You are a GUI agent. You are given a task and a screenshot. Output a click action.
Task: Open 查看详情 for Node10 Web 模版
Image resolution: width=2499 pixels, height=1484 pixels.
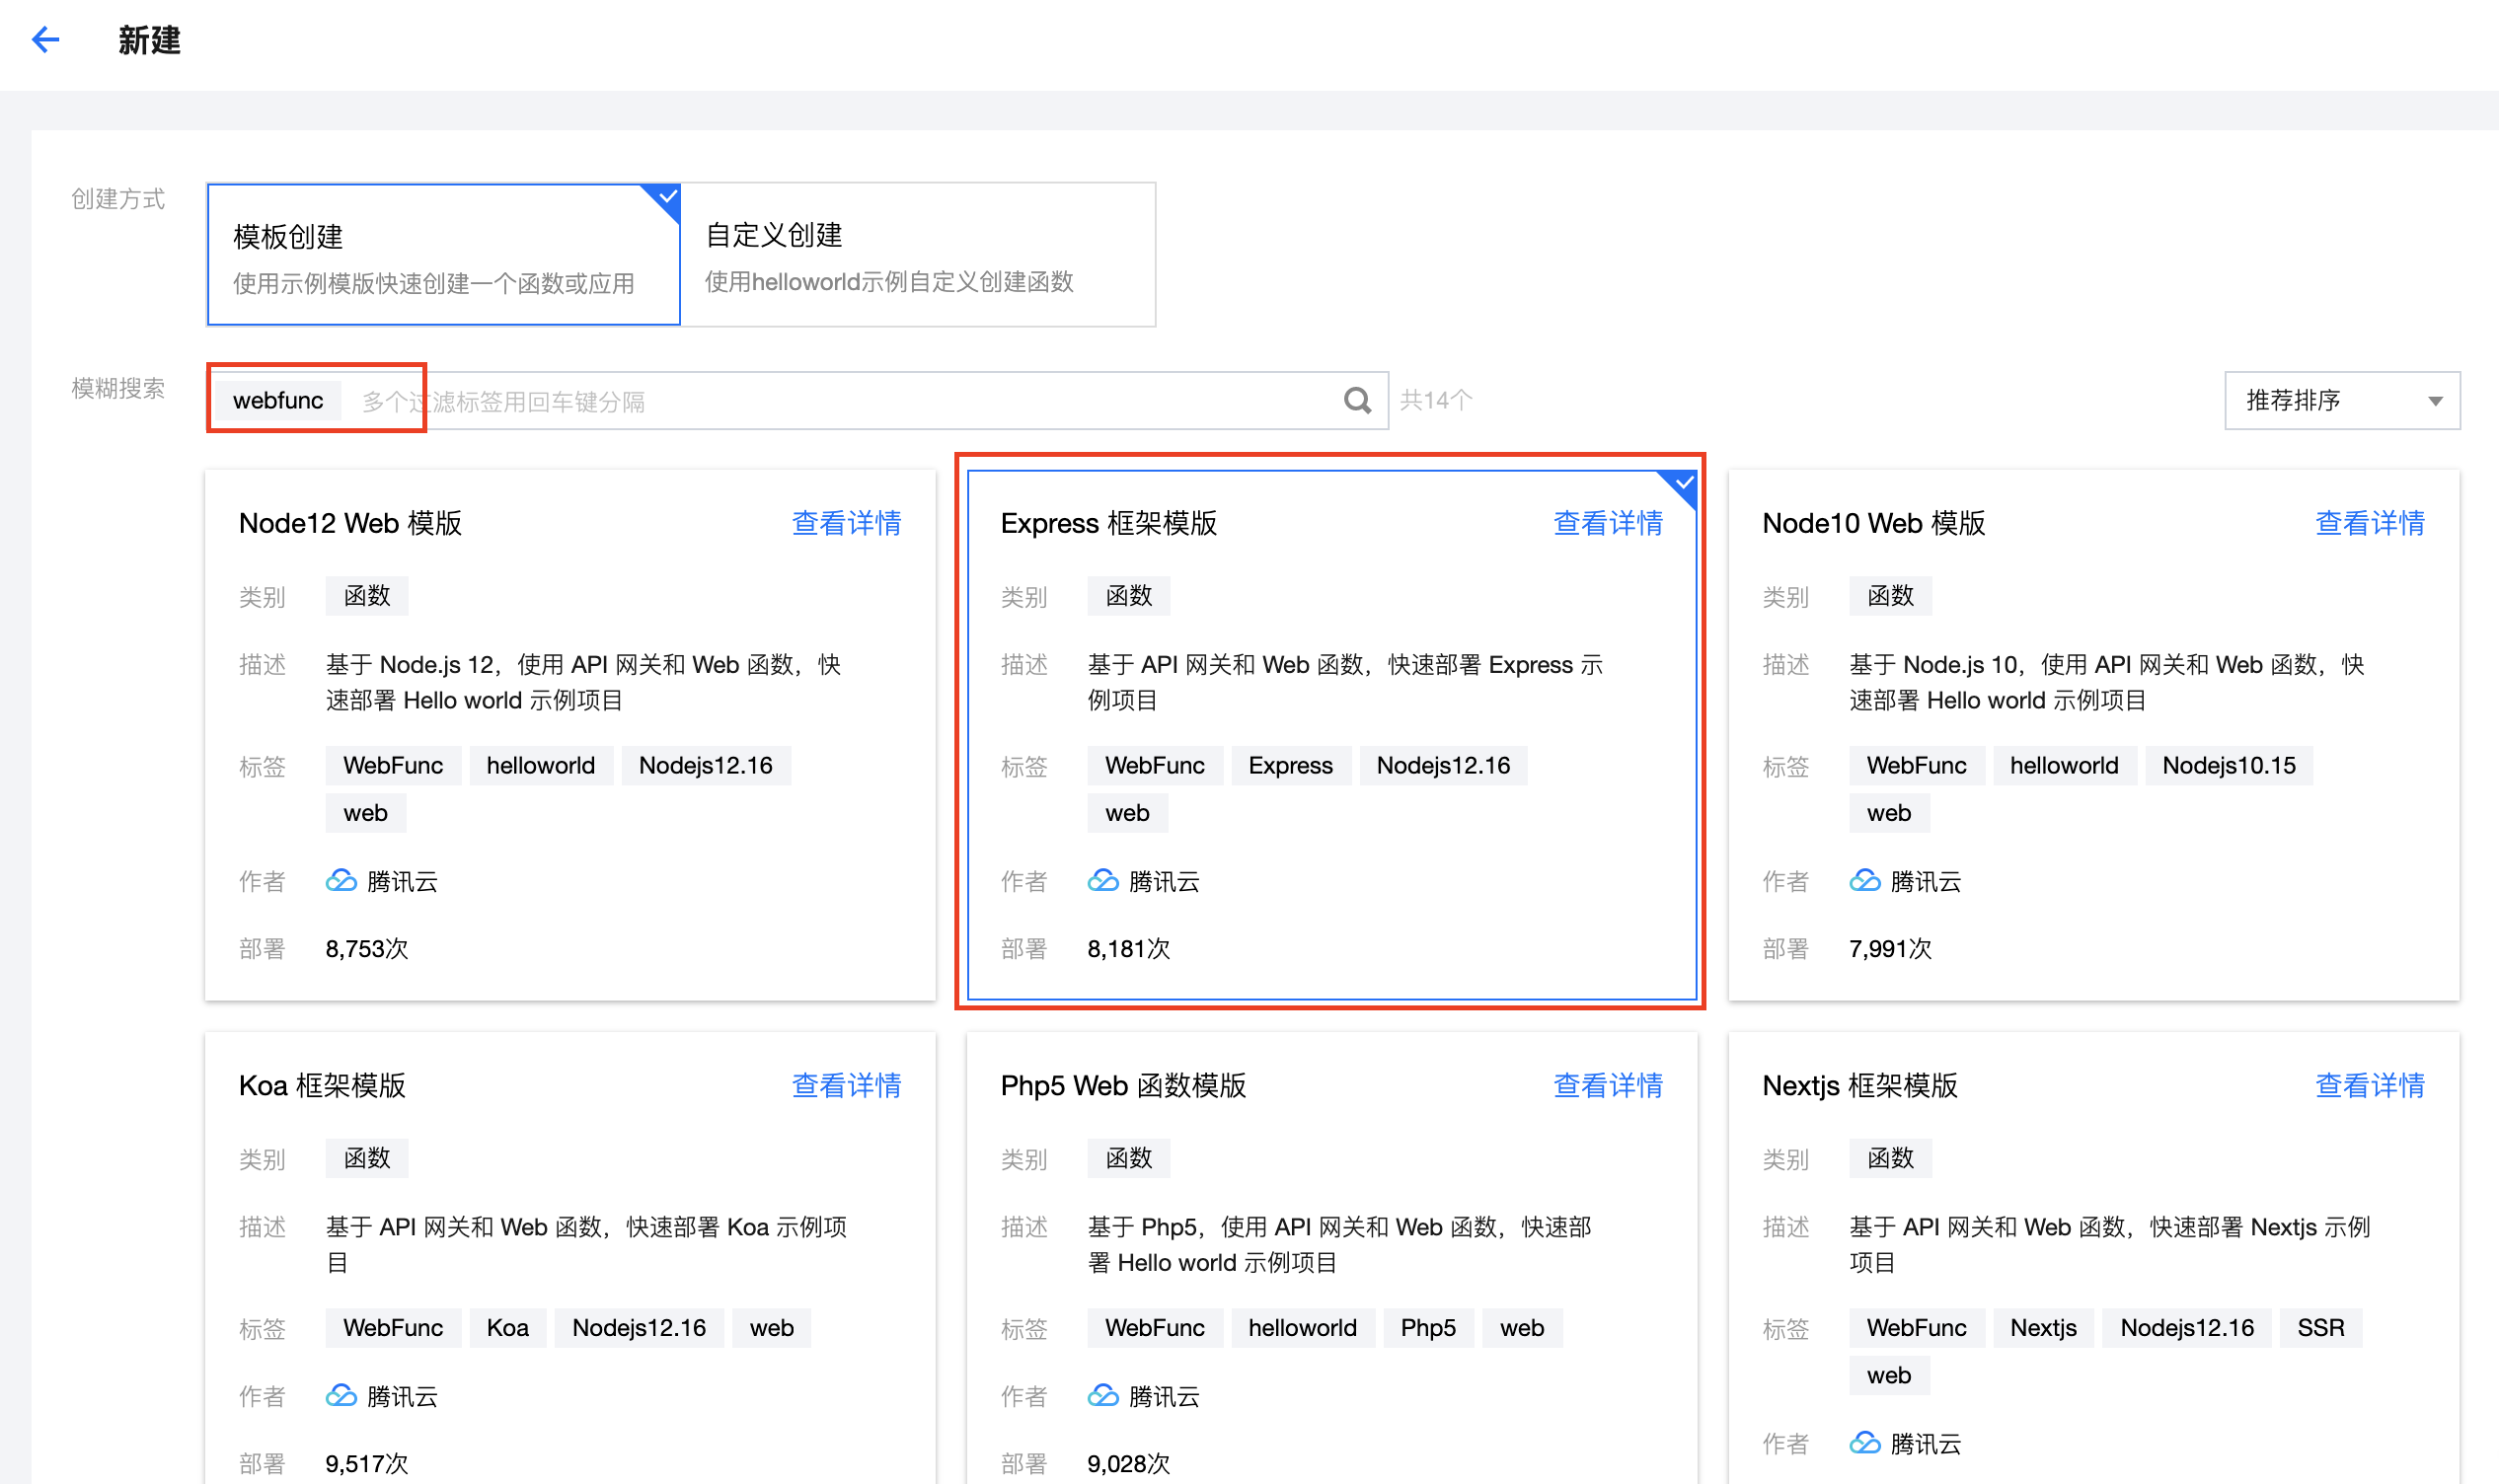click(x=2369, y=523)
